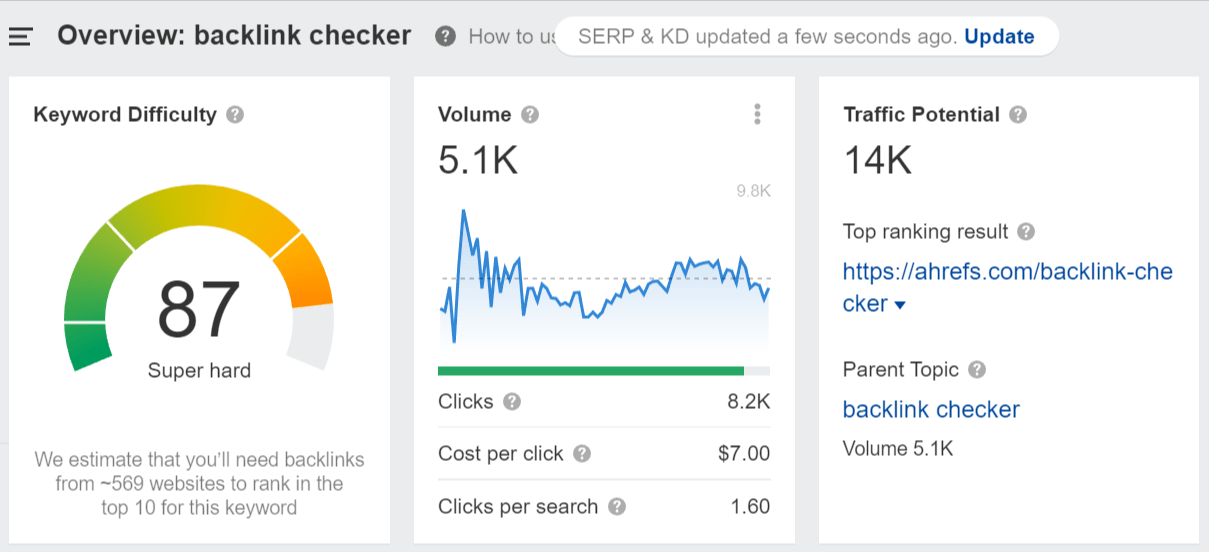Click help icon beside Cost per click
This screenshot has height=552, width=1209.
pyautogui.click(x=582, y=454)
